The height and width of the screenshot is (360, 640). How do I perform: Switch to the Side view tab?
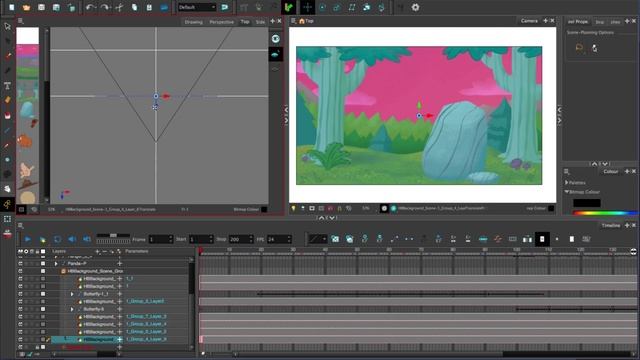(260, 22)
